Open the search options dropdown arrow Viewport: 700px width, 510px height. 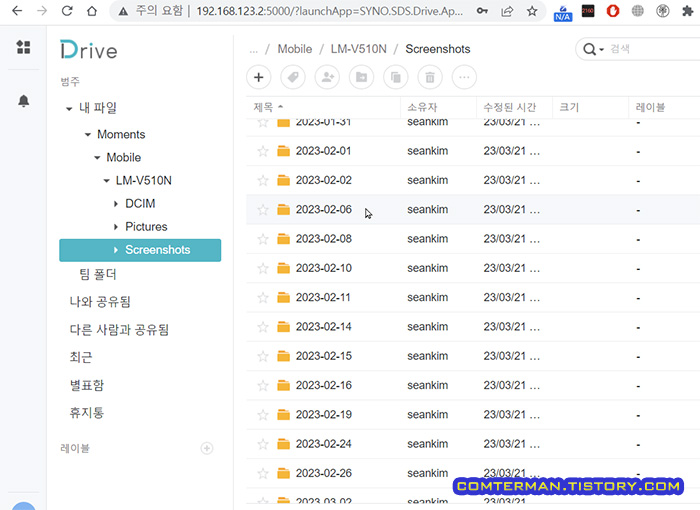(x=601, y=50)
